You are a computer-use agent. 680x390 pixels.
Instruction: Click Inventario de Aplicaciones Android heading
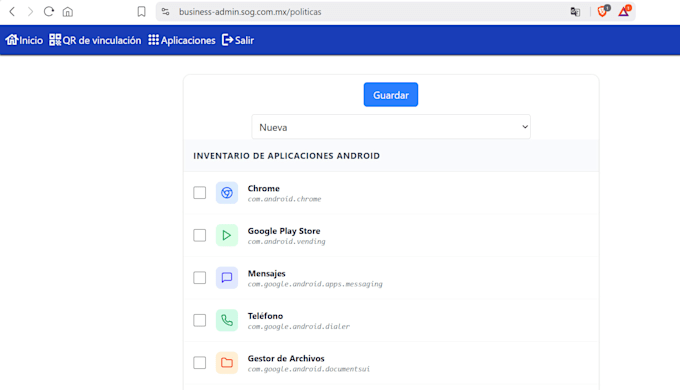(287, 156)
